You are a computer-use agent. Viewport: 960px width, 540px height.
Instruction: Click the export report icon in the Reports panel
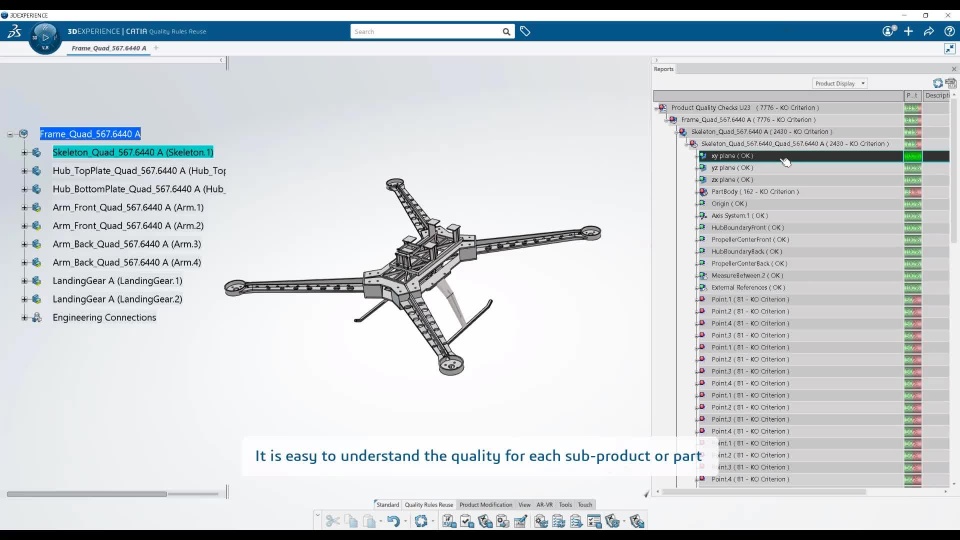(951, 83)
